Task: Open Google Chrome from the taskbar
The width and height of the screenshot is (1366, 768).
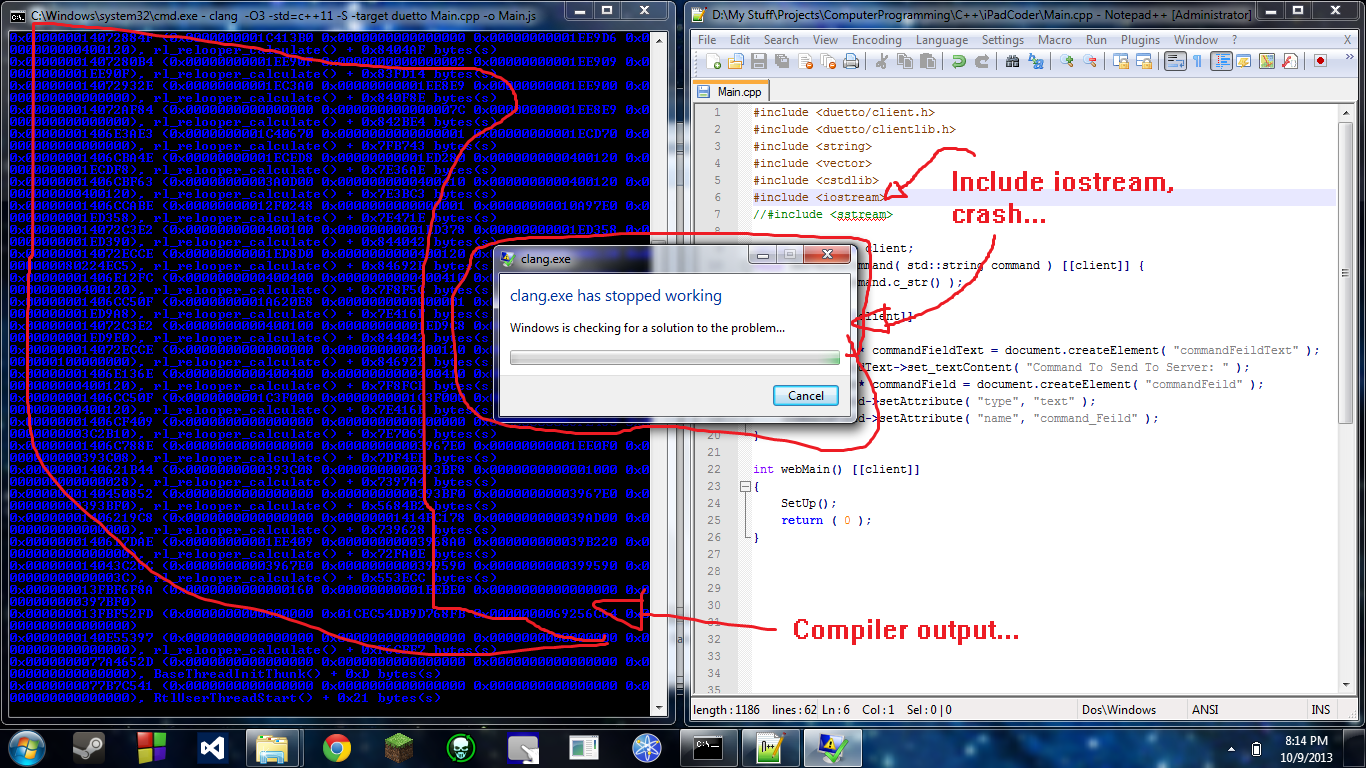Action: click(337, 748)
